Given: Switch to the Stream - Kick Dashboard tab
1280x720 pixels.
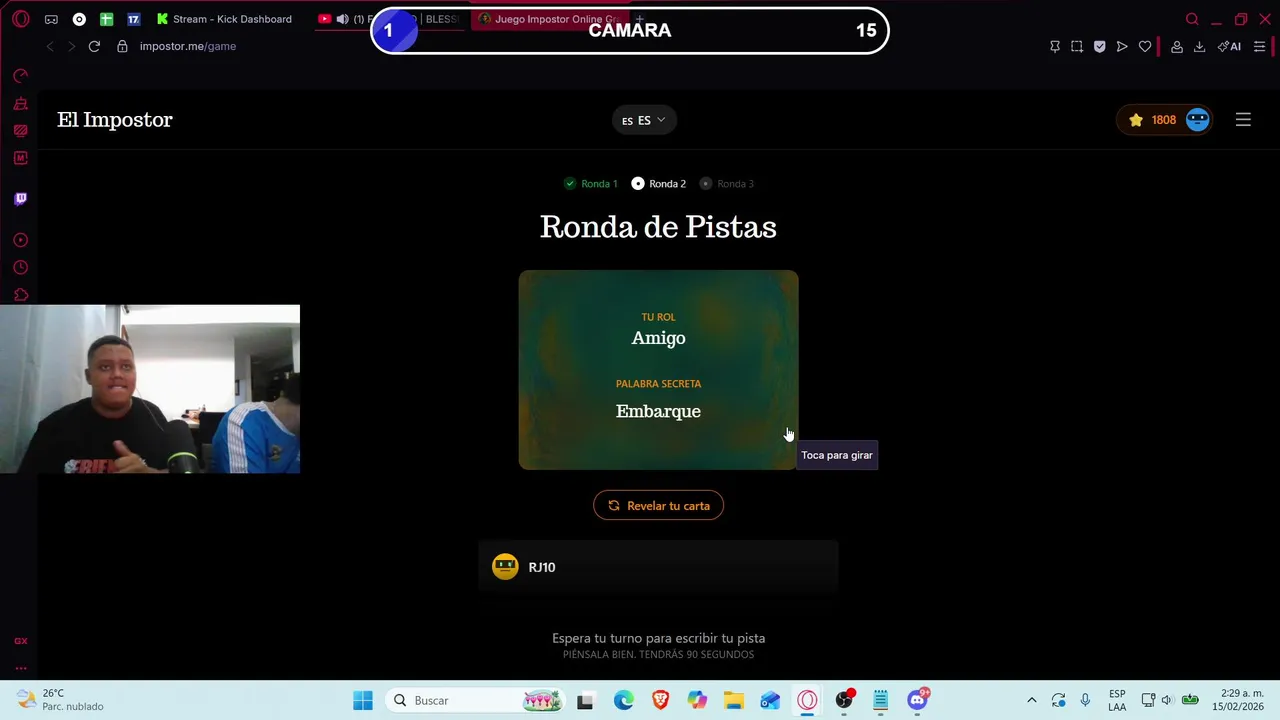Looking at the screenshot, I should tap(224, 19).
